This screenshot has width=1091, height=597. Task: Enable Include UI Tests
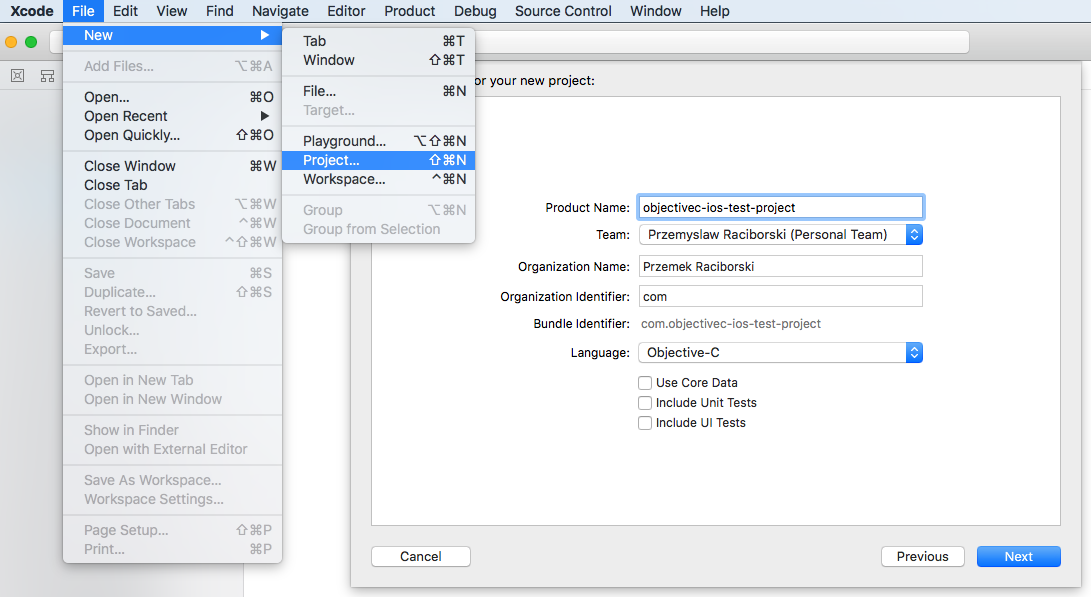pos(645,422)
